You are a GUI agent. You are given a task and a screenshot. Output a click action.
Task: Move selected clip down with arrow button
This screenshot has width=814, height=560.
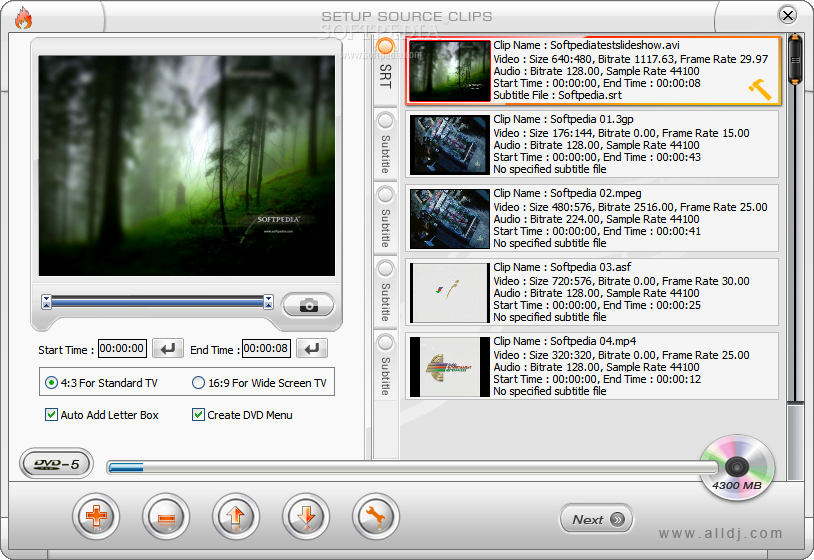click(x=306, y=517)
